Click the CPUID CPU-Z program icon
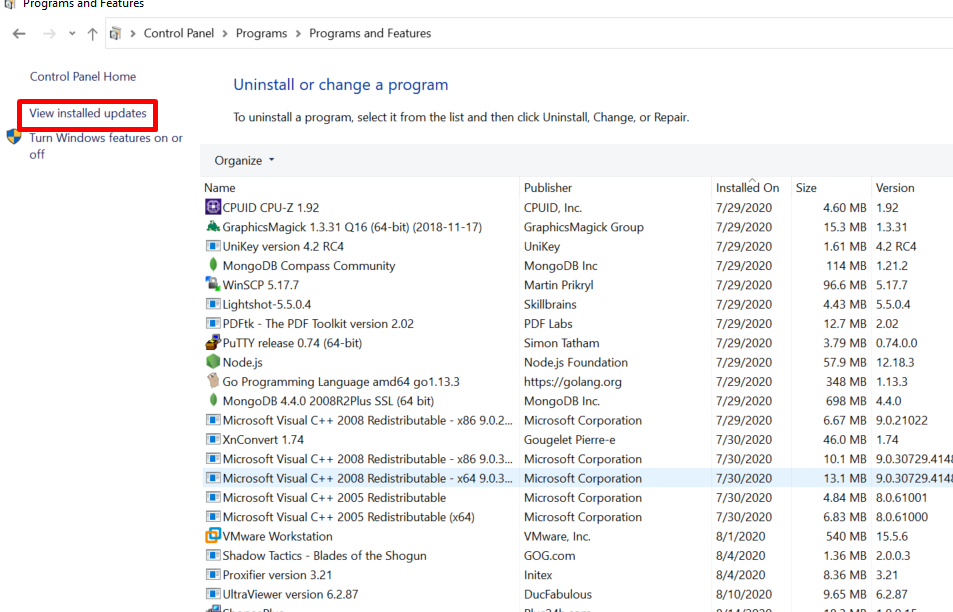 coord(213,207)
